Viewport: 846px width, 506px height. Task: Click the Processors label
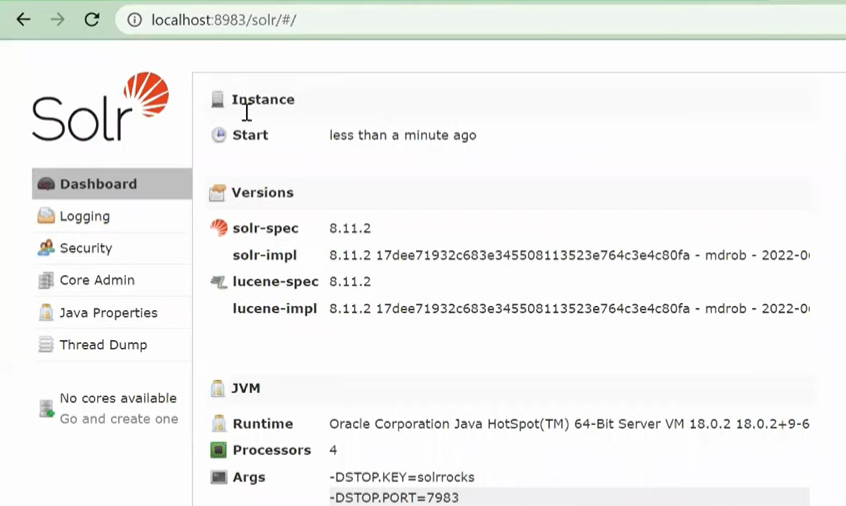(272, 450)
